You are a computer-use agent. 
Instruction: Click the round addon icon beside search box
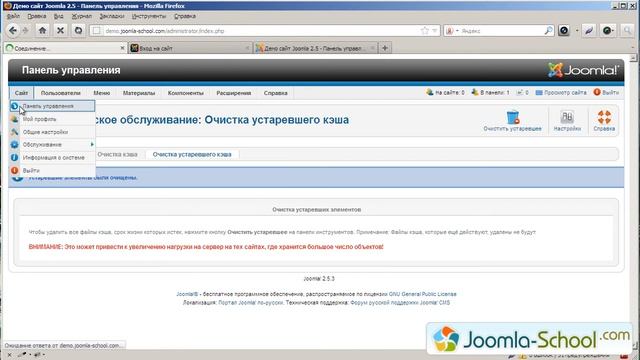(x=564, y=31)
